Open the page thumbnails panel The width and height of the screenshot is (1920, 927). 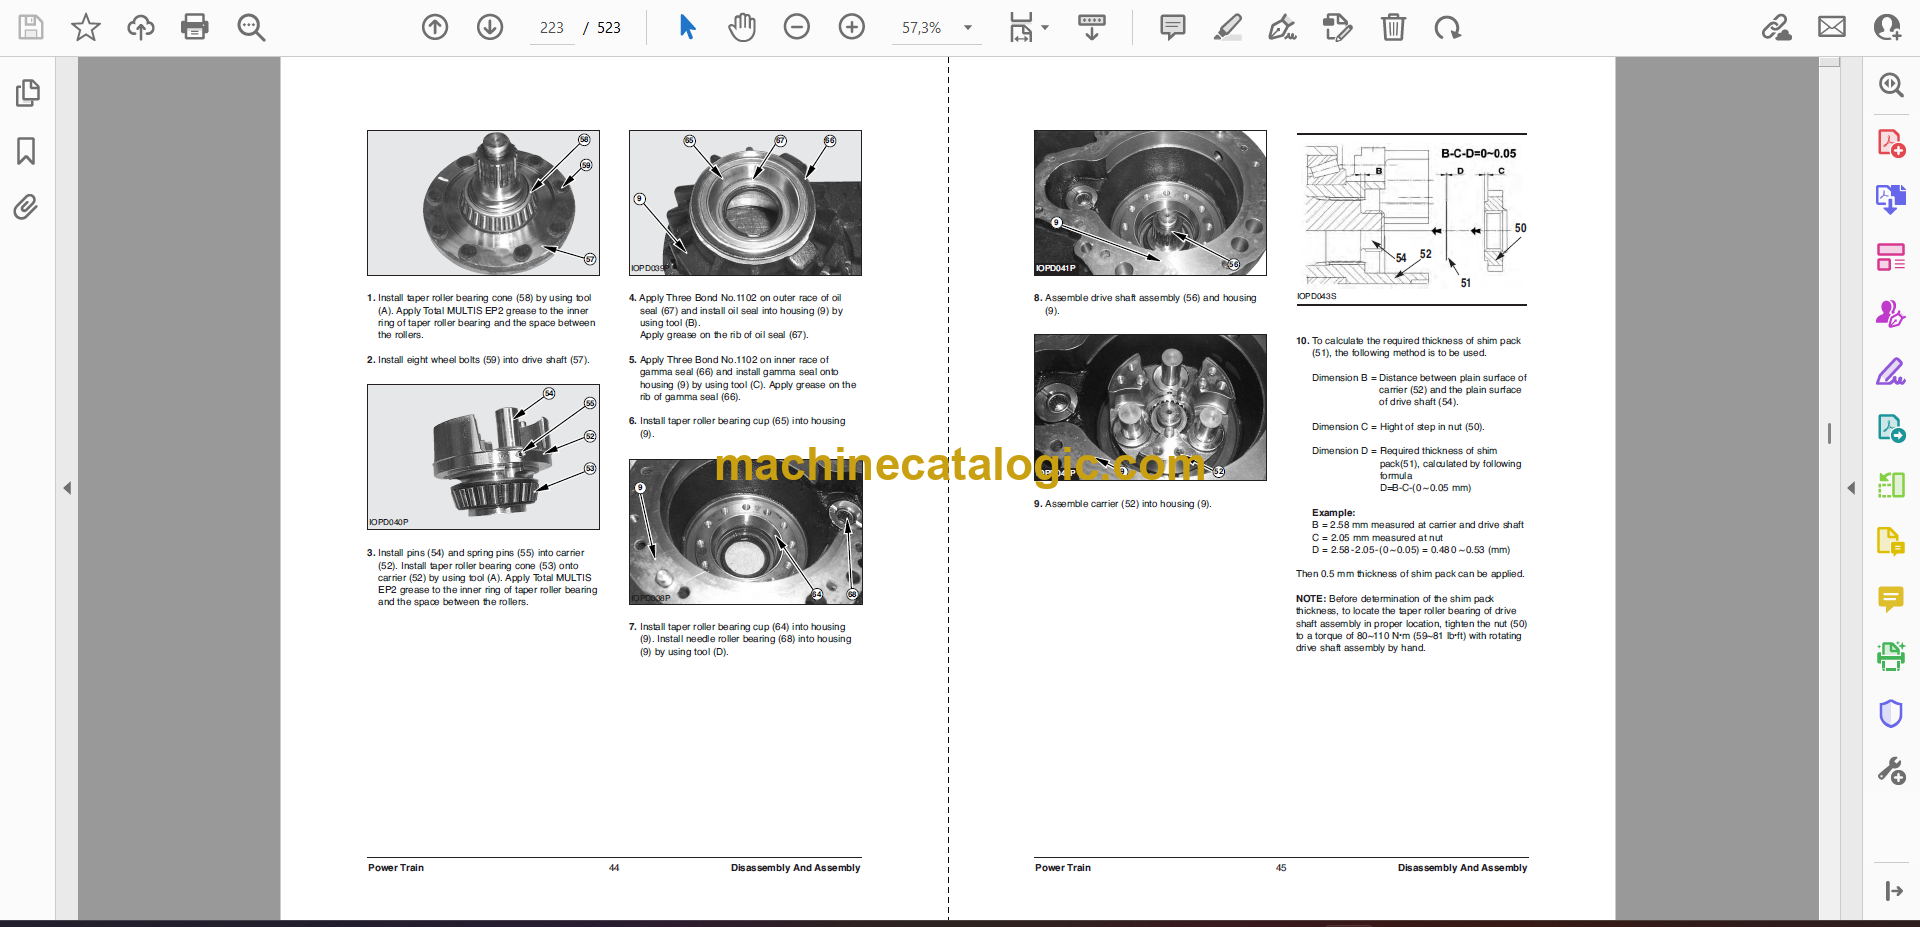[x=27, y=94]
